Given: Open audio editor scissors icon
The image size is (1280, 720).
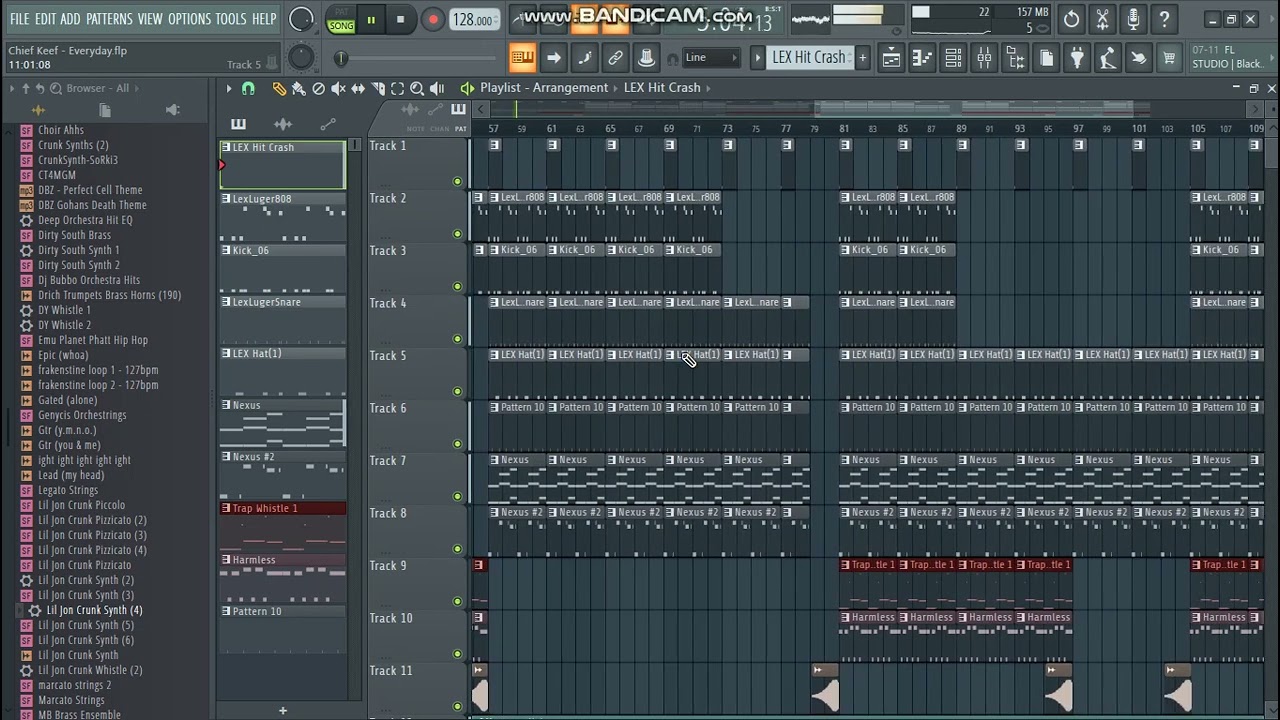Looking at the screenshot, I should (1102, 19).
